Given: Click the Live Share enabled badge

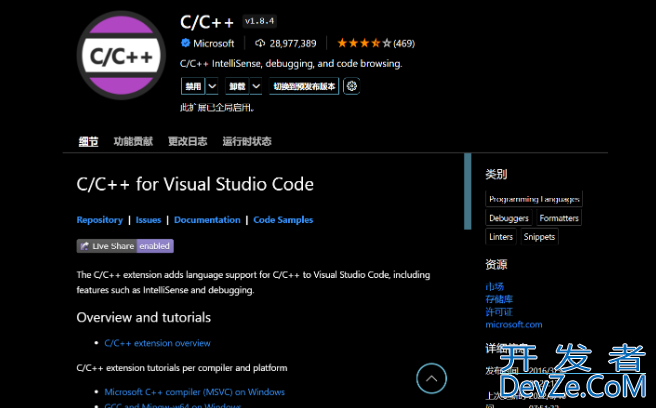Looking at the screenshot, I should coord(125,246).
